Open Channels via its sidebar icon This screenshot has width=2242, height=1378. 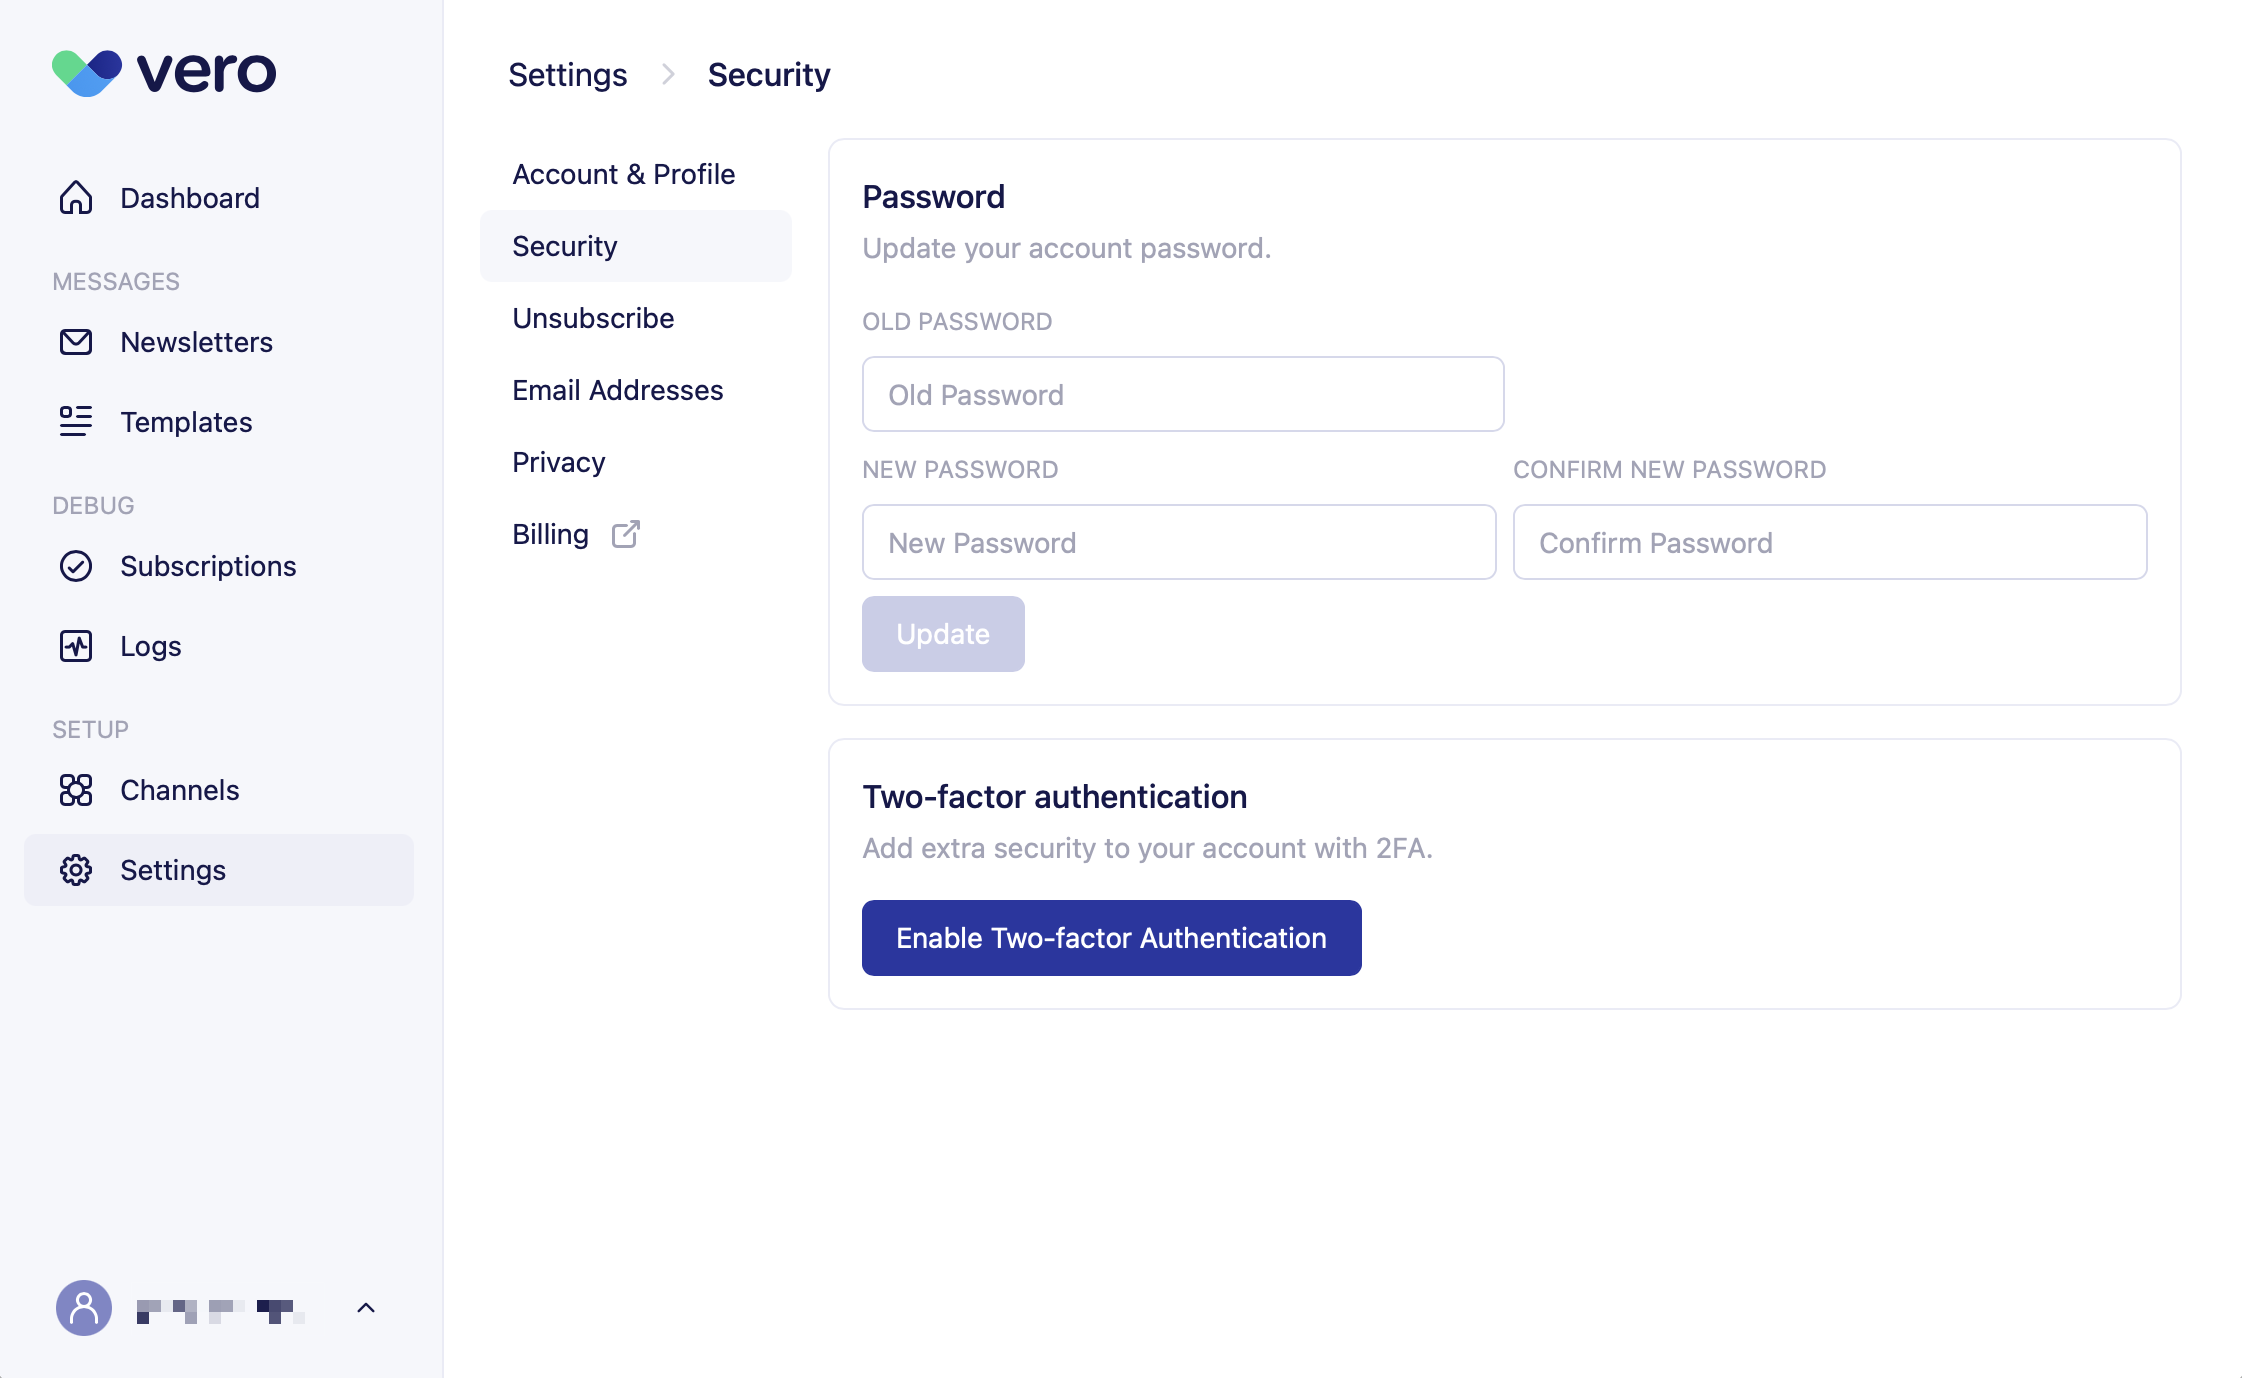click(75, 790)
